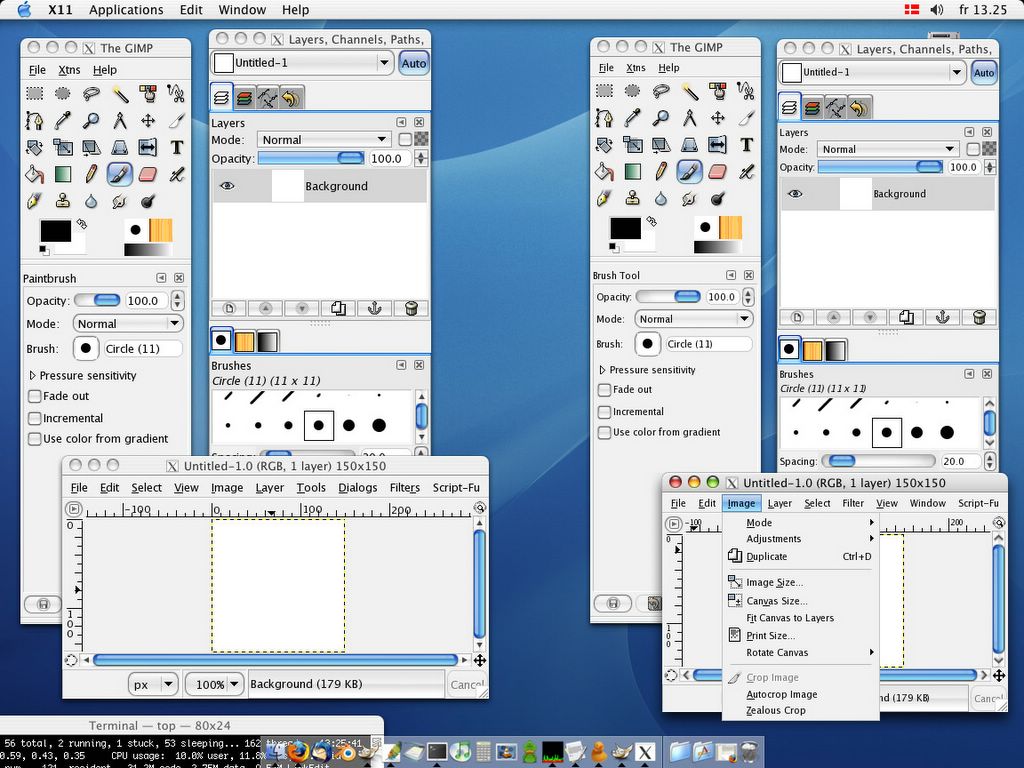This screenshot has height=768, width=1024.
Task: Select the Text tool in the left GIMP toolbox
Action: [177, 147]
